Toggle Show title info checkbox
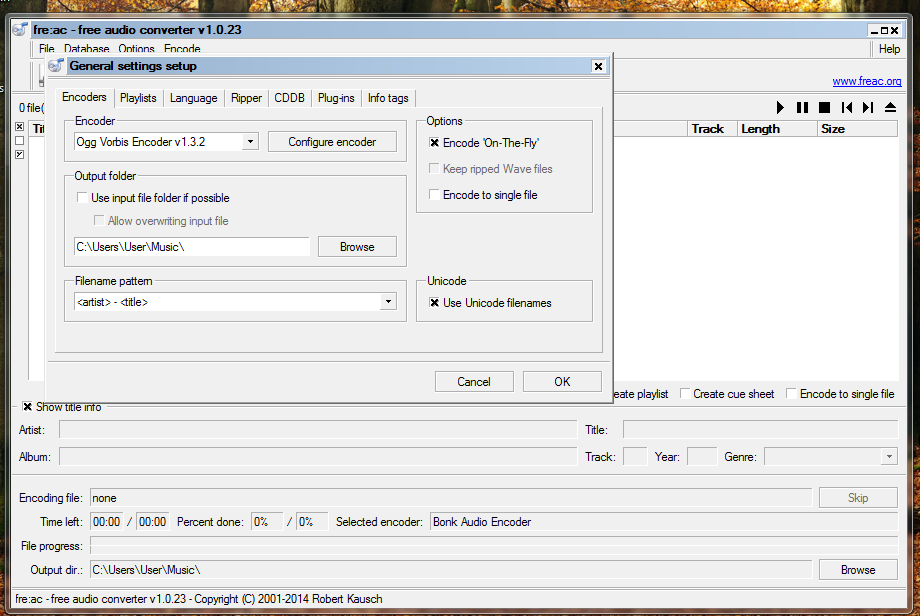This screenshot has height=616, width=920. point(27,407)
